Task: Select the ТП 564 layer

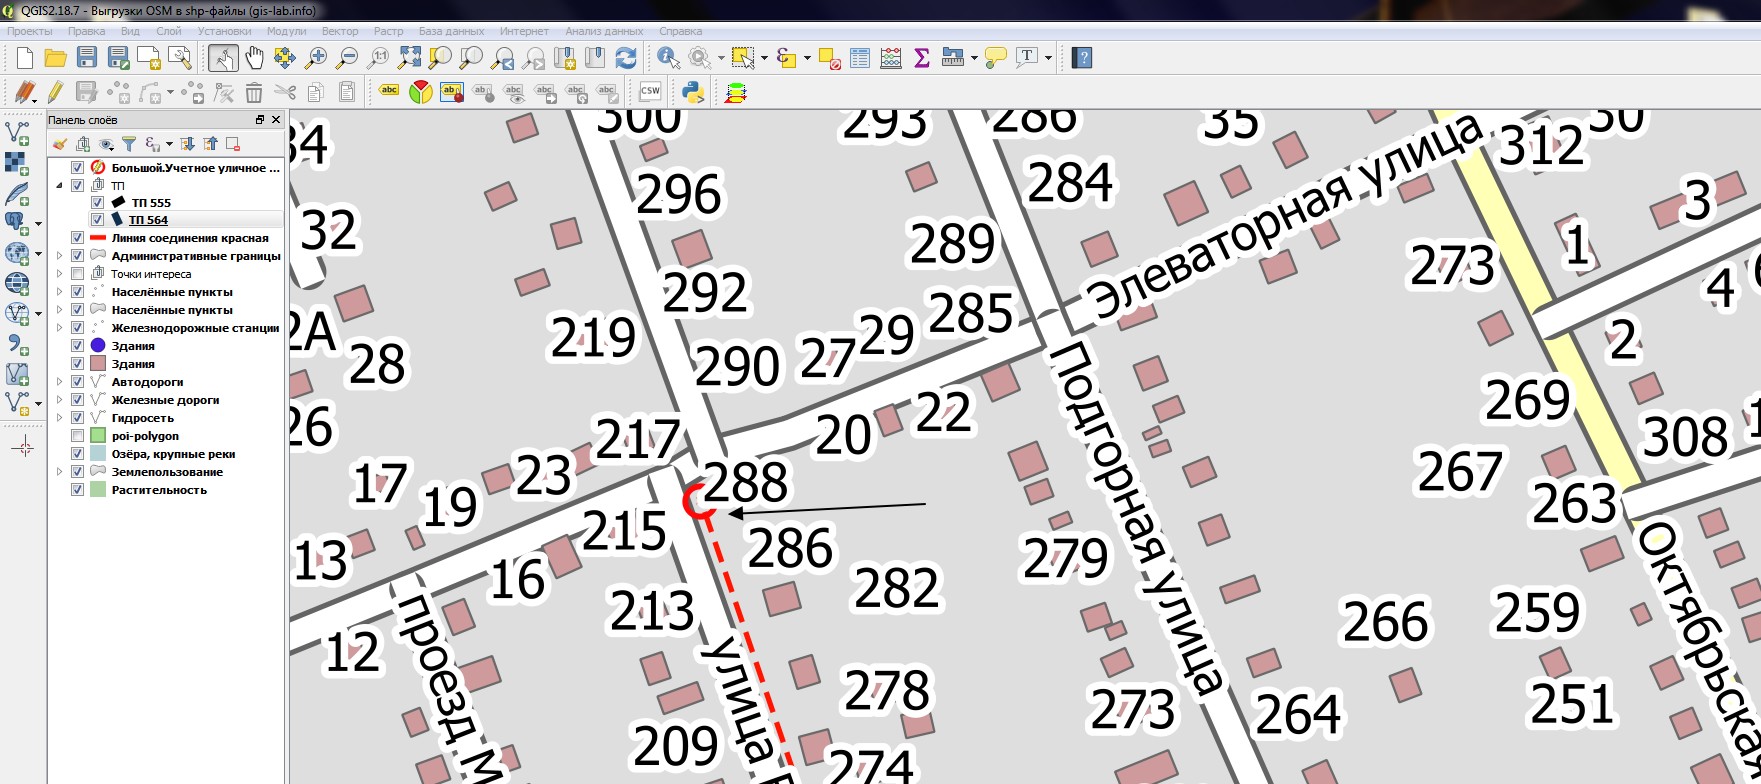Action: pos(149,220)
